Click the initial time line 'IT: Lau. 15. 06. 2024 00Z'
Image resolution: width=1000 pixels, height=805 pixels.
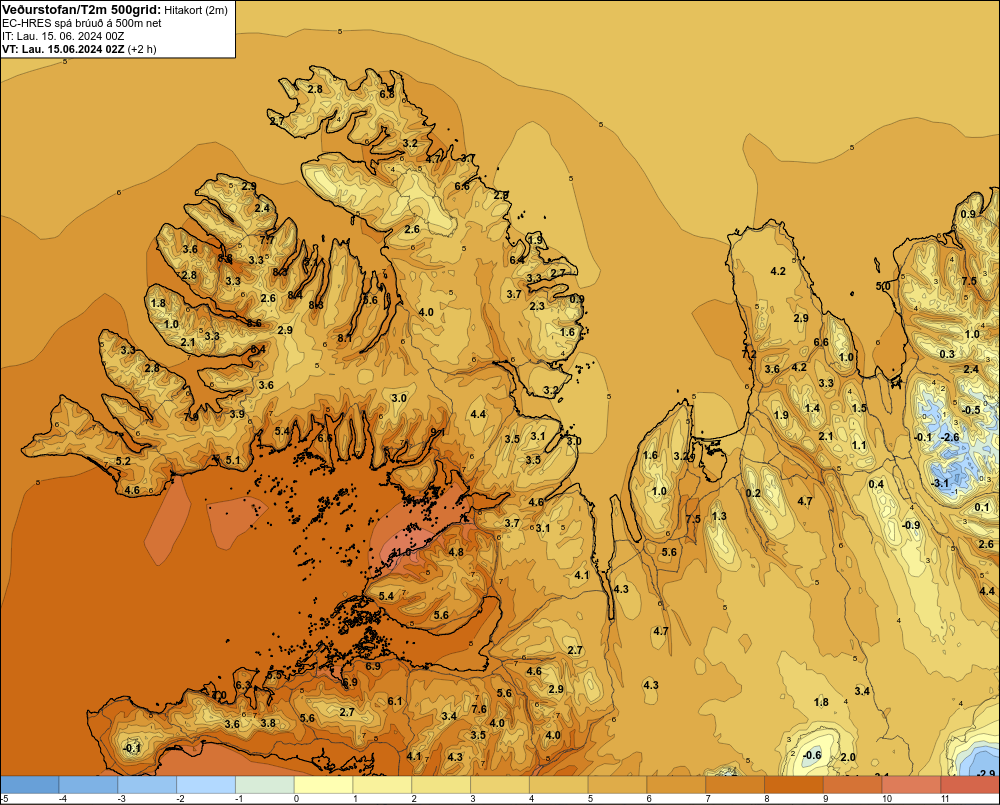(x=63, y=36)
